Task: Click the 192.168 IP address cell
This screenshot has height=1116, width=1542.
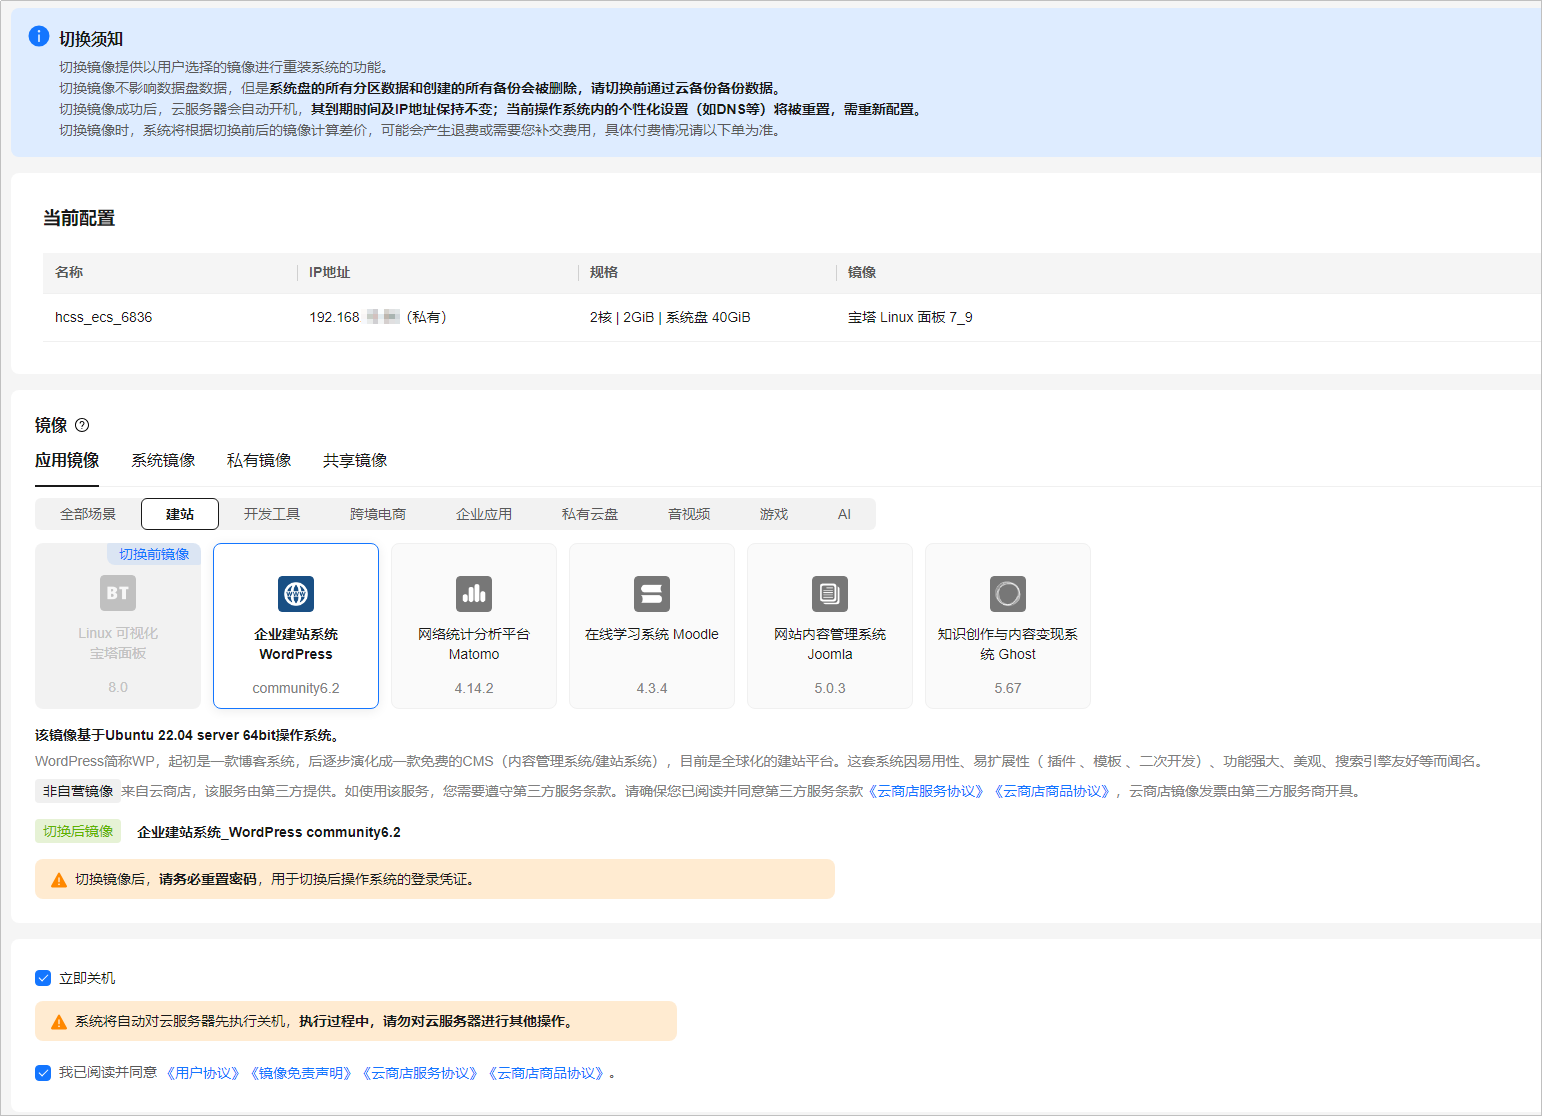Action: [378, 317]
